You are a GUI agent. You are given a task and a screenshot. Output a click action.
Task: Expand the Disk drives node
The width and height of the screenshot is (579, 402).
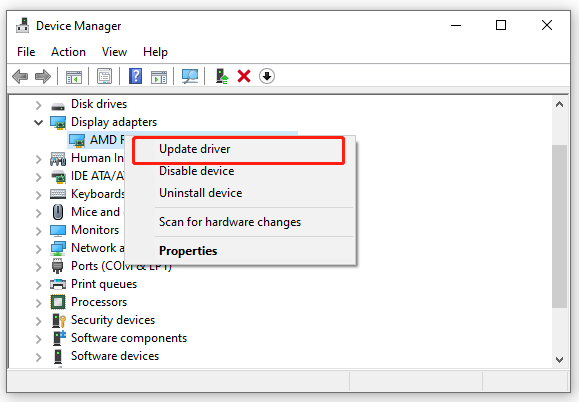pos(38,105)
